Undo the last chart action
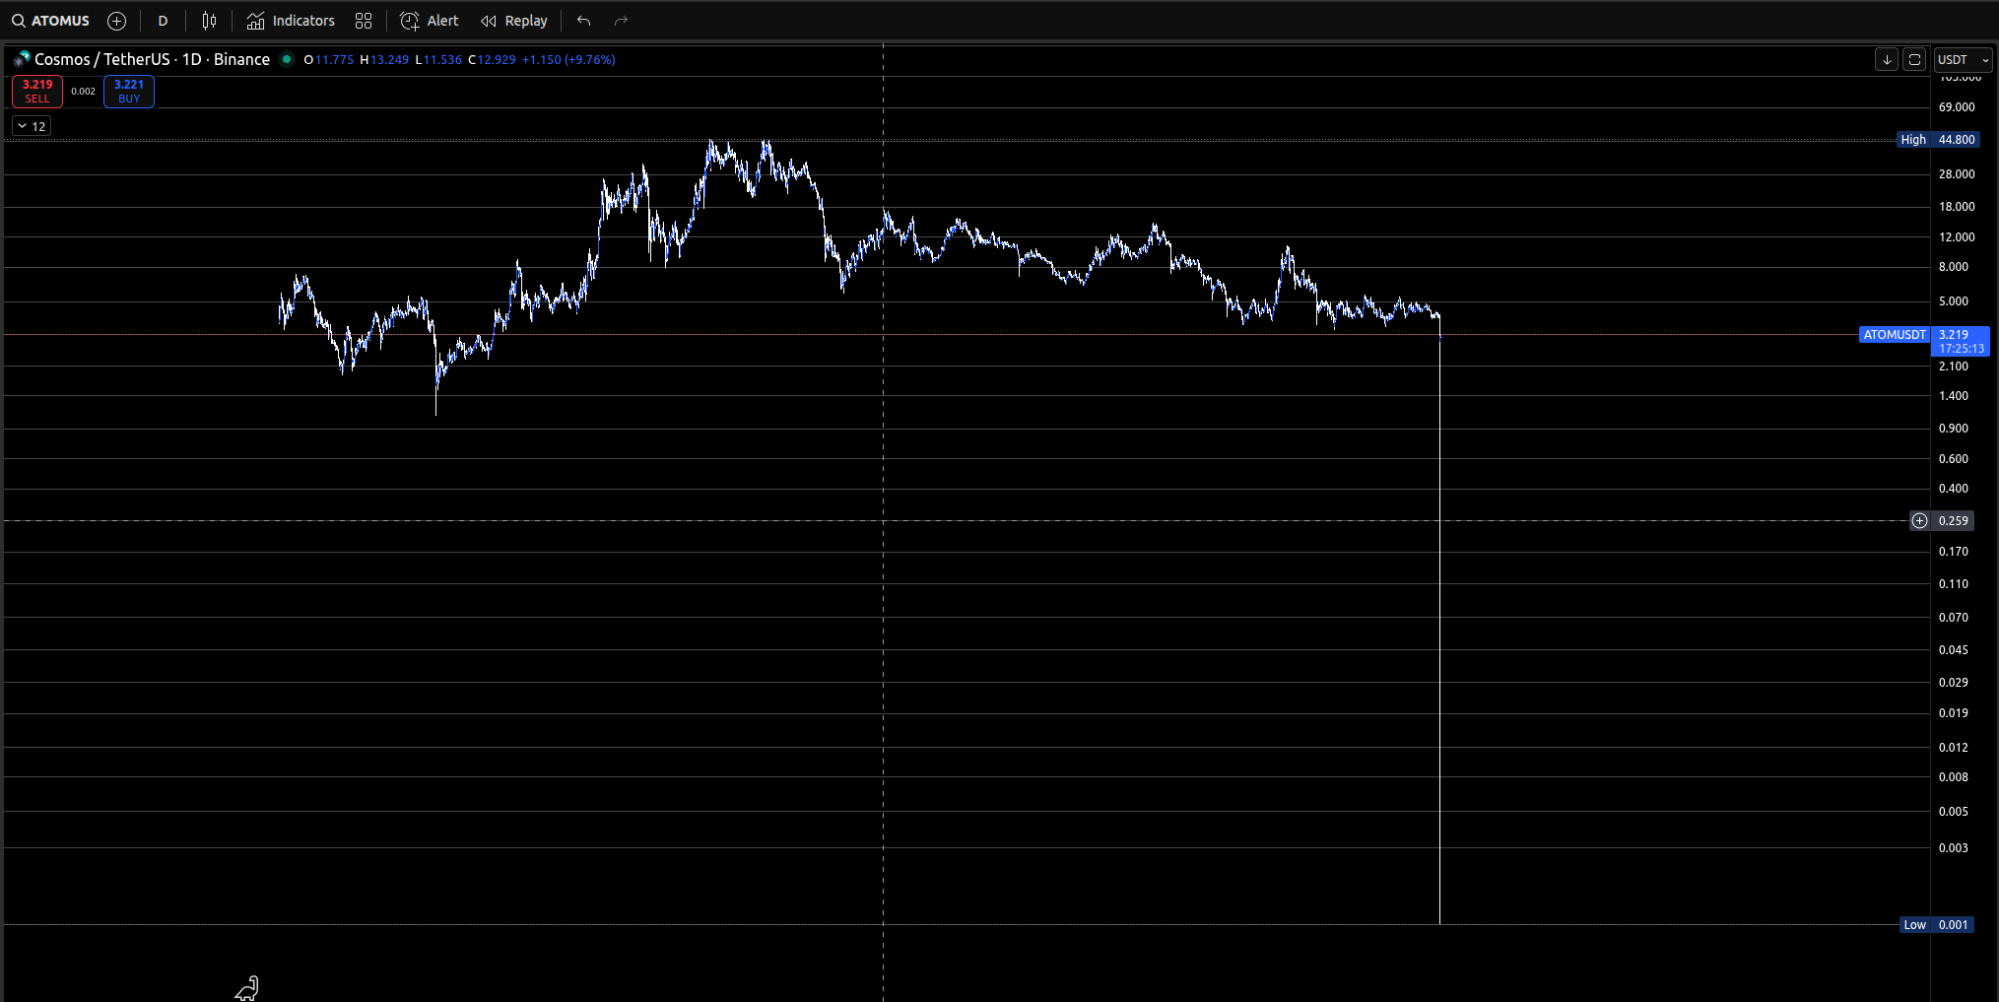Viewport: 1999px width, 1002px height. point(583,20)
